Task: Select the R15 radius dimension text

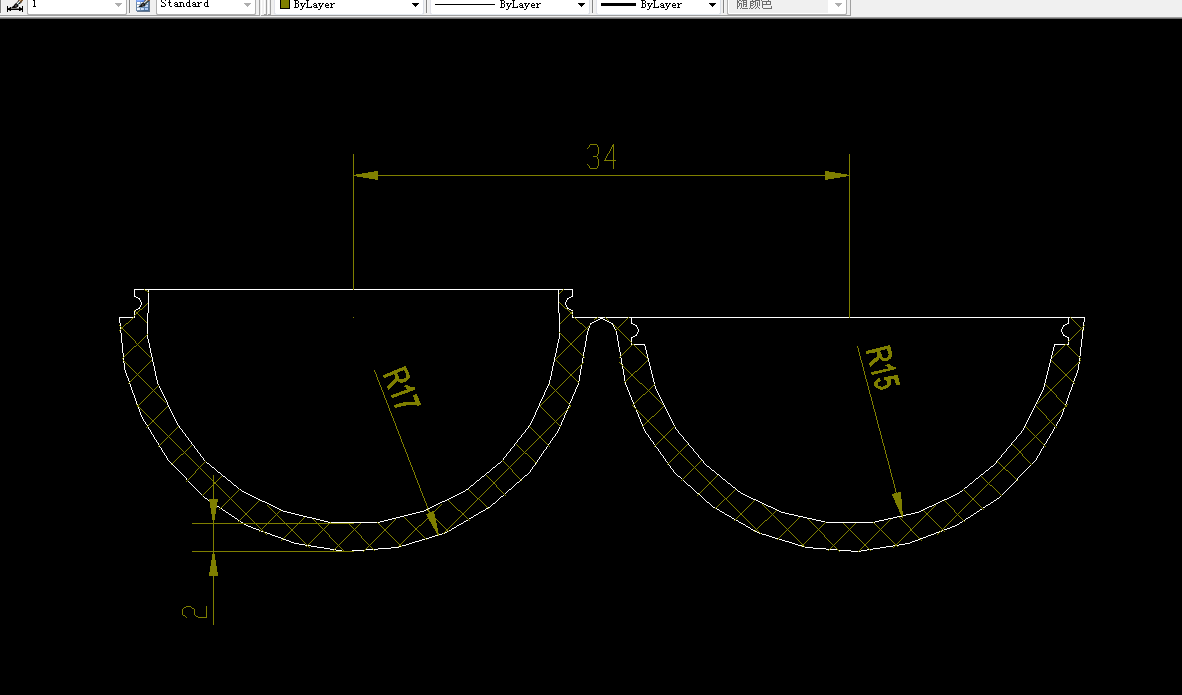Action: (x=882, y=367)
